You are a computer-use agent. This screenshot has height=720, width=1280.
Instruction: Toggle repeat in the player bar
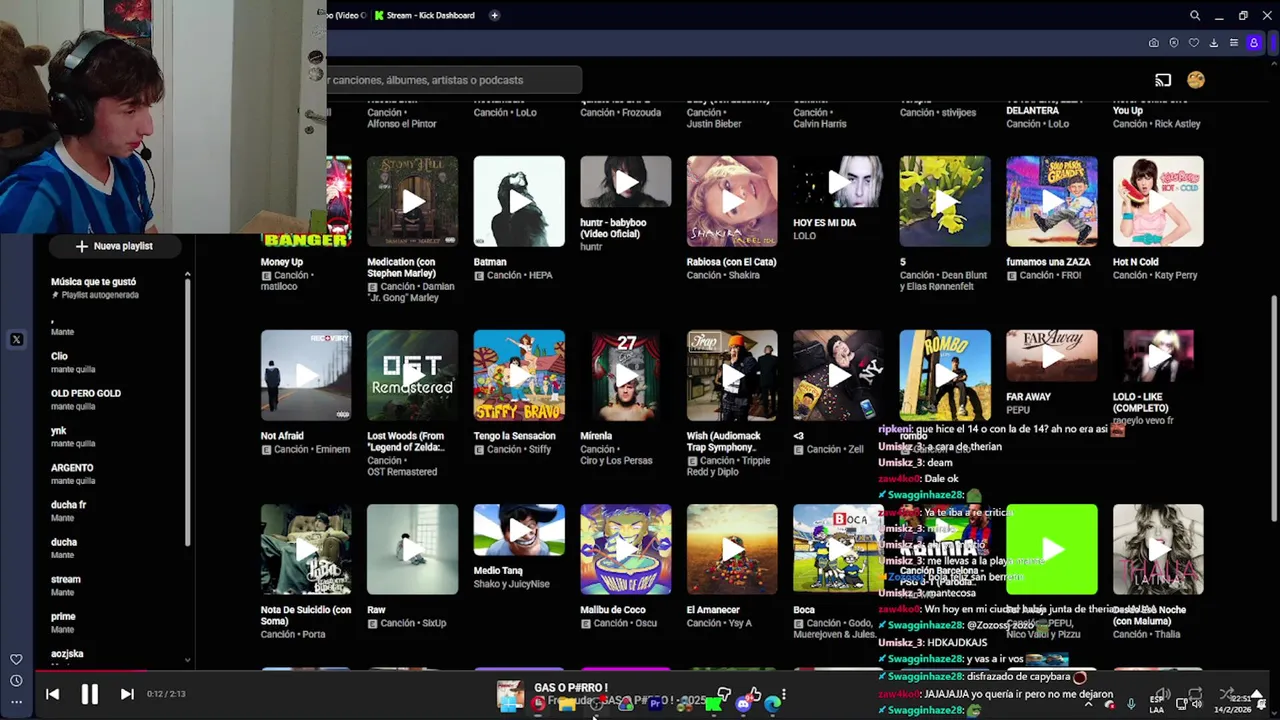point(1195,694)
